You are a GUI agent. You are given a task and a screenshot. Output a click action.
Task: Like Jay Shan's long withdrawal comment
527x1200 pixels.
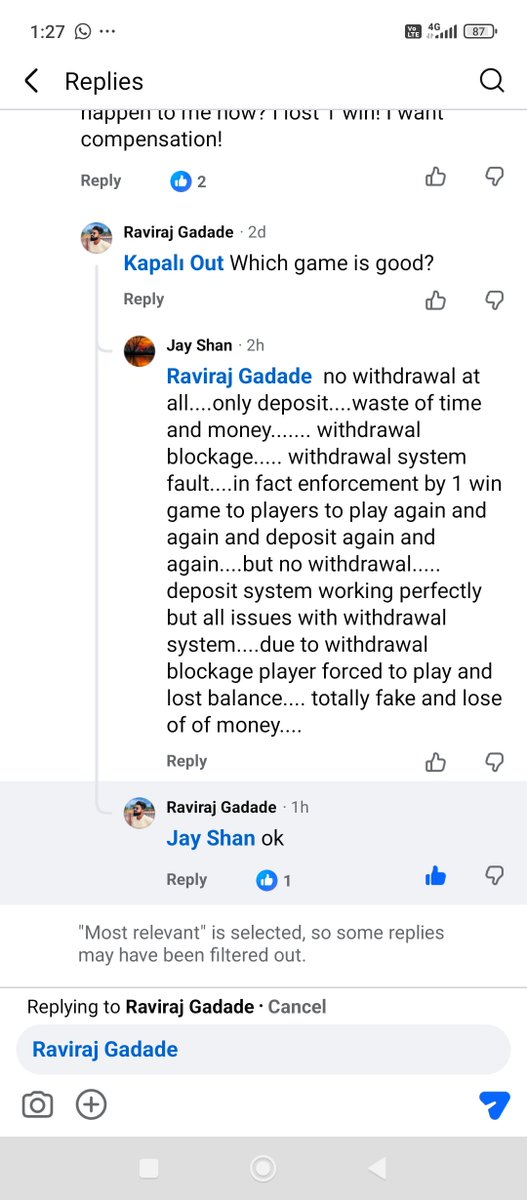(x=436, y=762)
